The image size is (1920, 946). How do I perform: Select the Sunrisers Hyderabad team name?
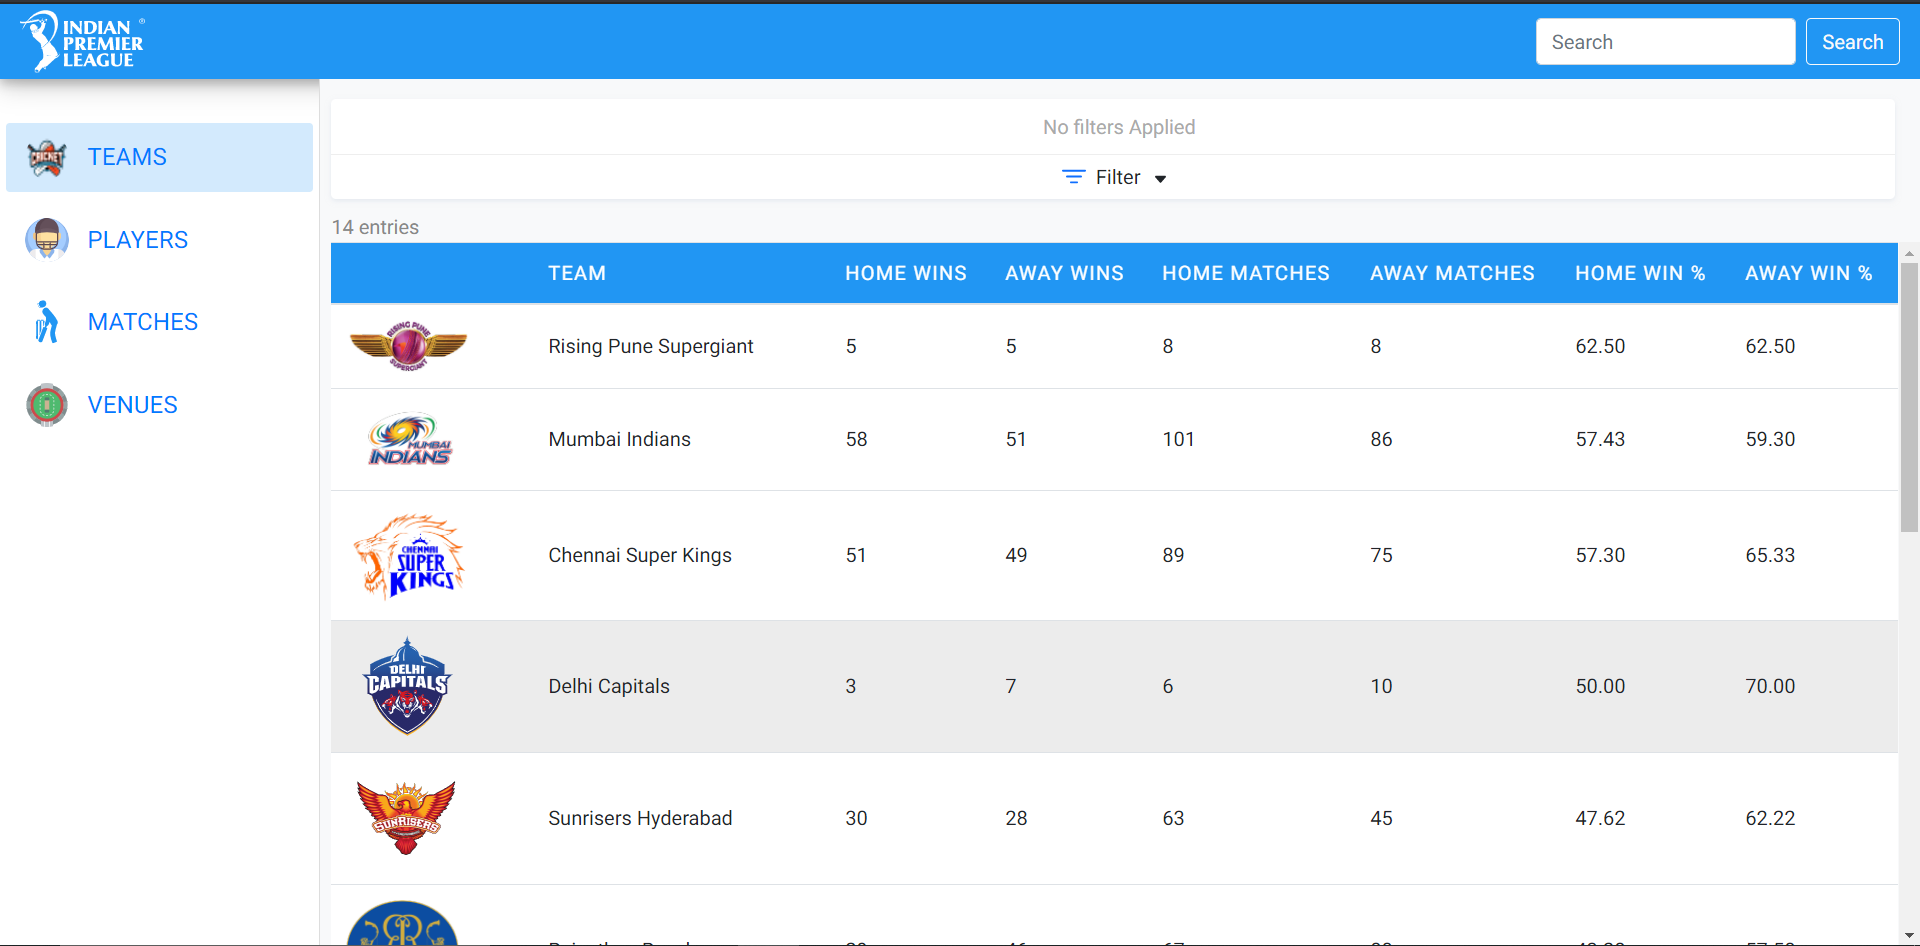point(640,818)
